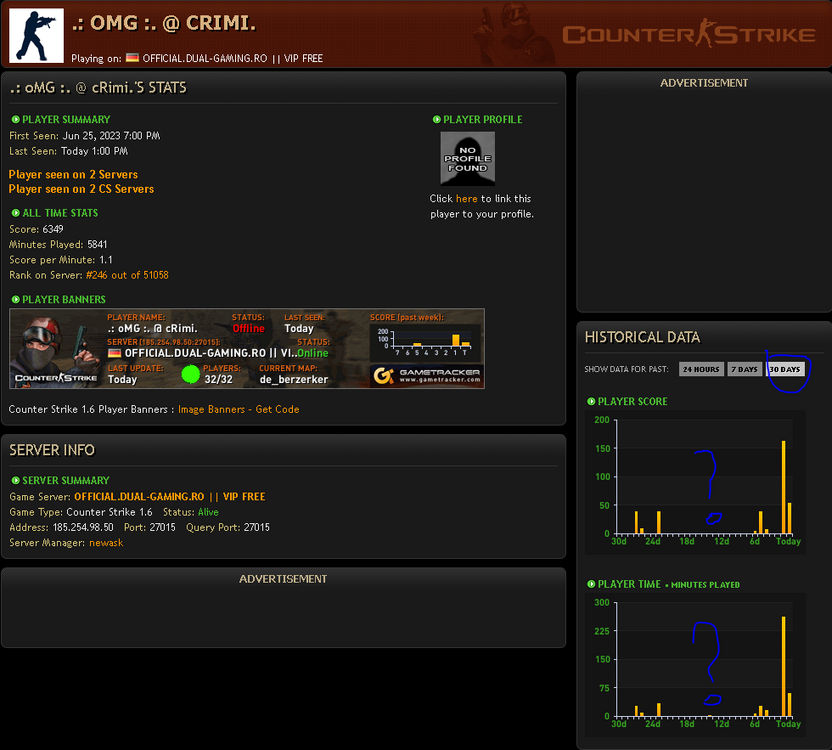Click the green bullet beside Player Score
Screen dimensions: 832x750
(x=591, y=402)
